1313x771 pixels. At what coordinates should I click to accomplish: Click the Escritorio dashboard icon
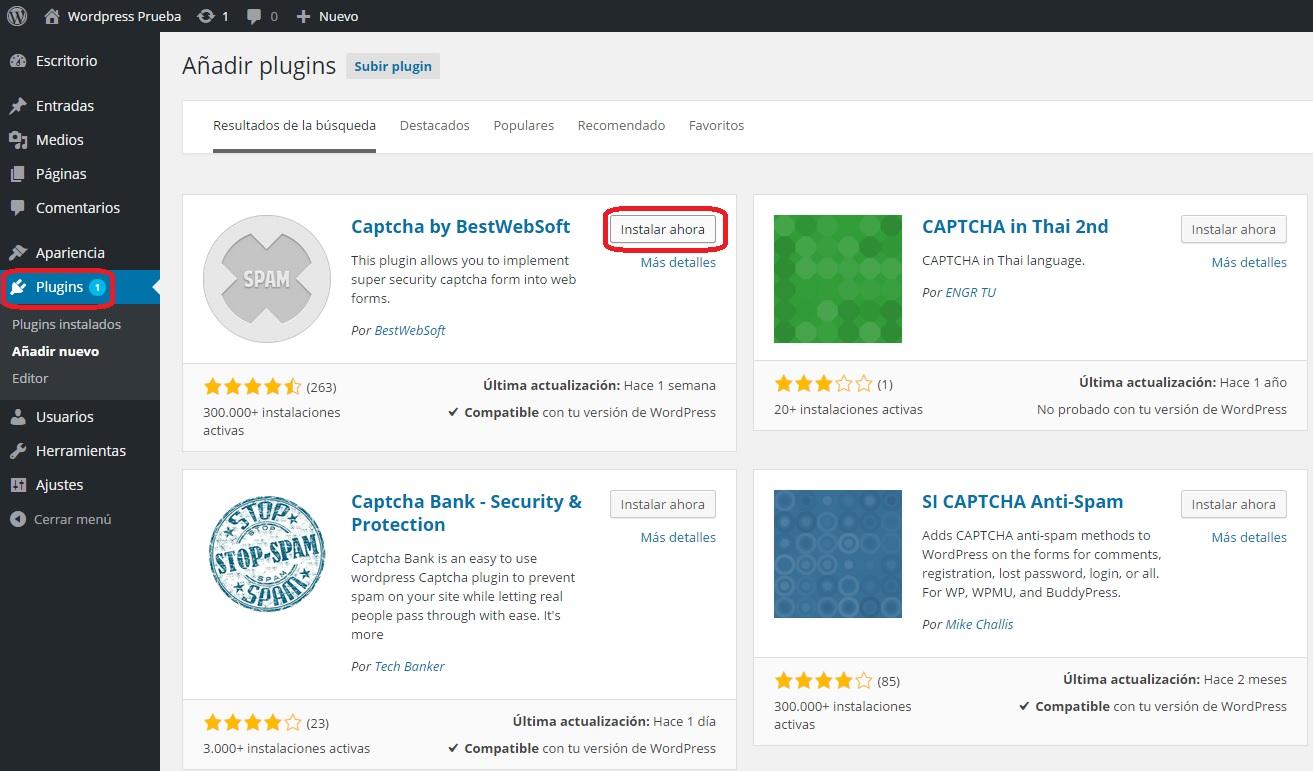pos(17,61)
